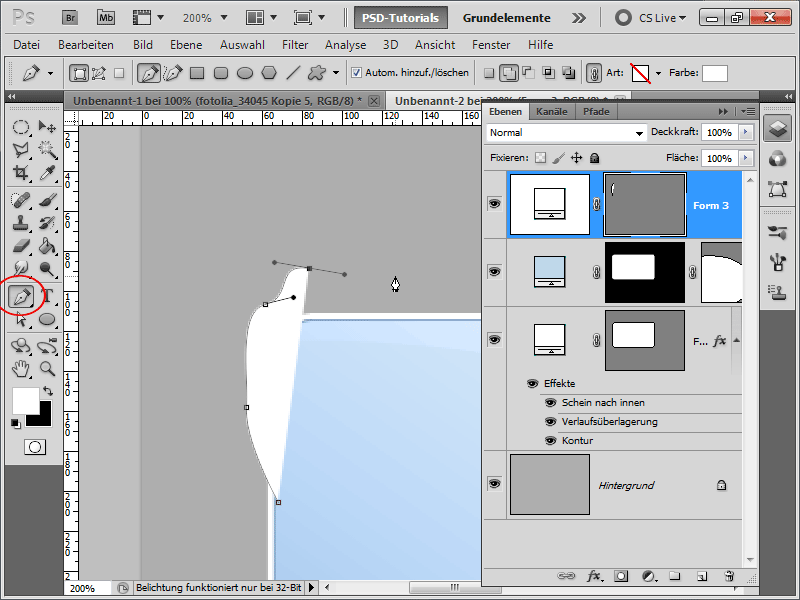This screenshot has height=600, width=800.
Task: Toggle Quick Mask mode
Action: click(x=35, y=447)
